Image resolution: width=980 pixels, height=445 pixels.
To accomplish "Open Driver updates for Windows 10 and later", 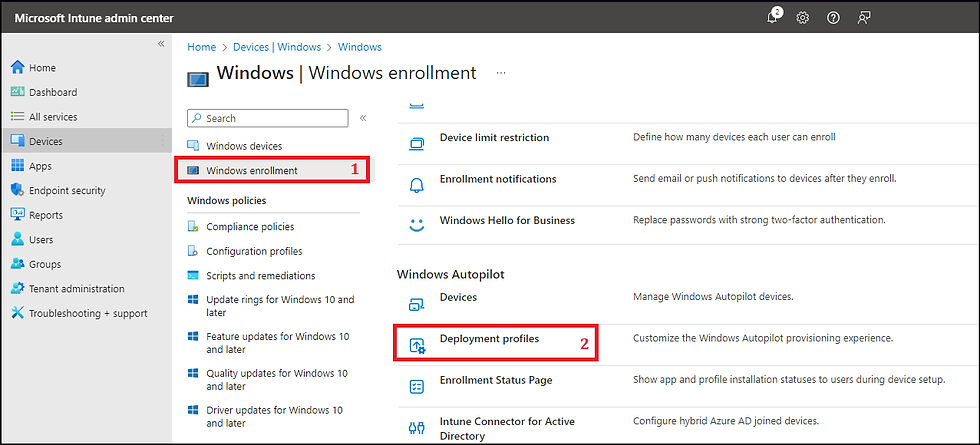I will coord(274,417).
